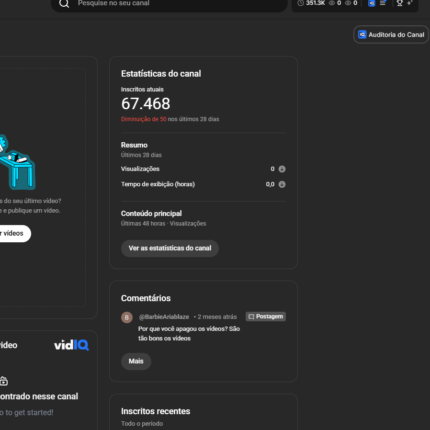The image size is (430, 430).
Task: Click 'Todo o período' under Inscritos recentes
Action: [142, 424]
